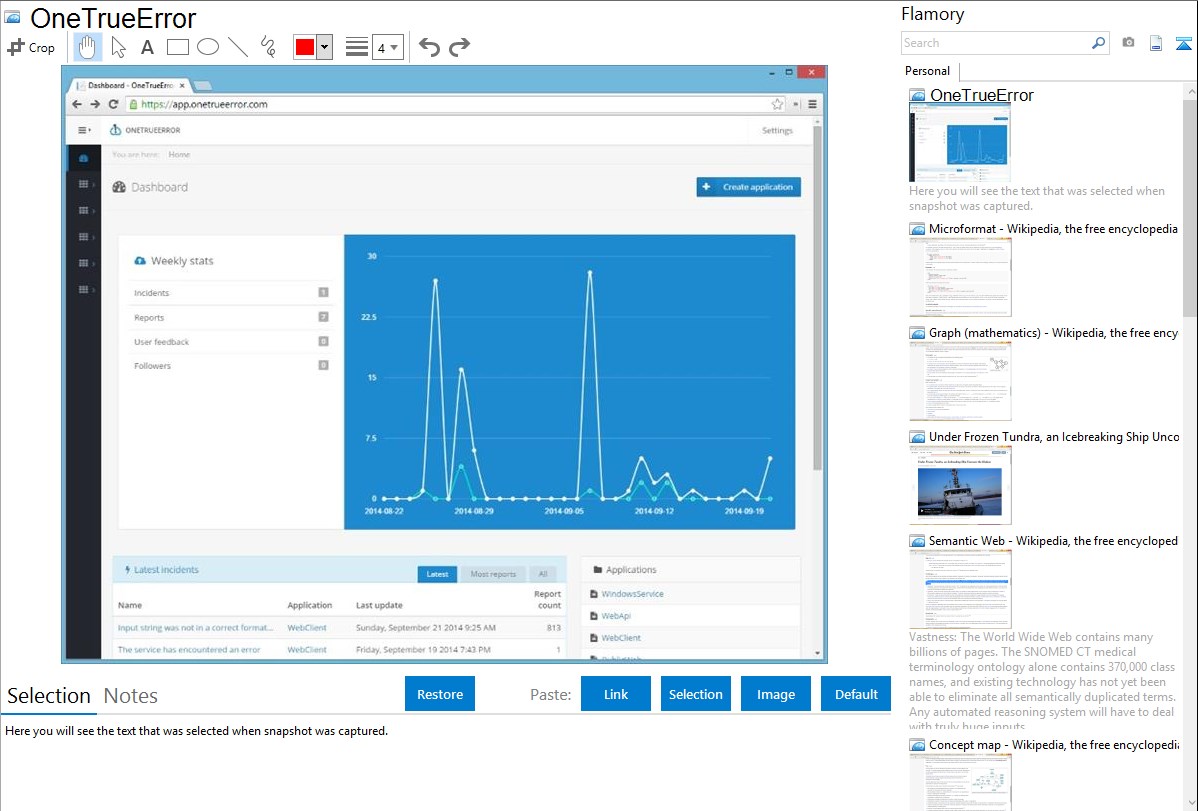Pick the rectangle drawing tool
Screen dimensions: 1198x811
pyautogui.click(x=177, y=47)
